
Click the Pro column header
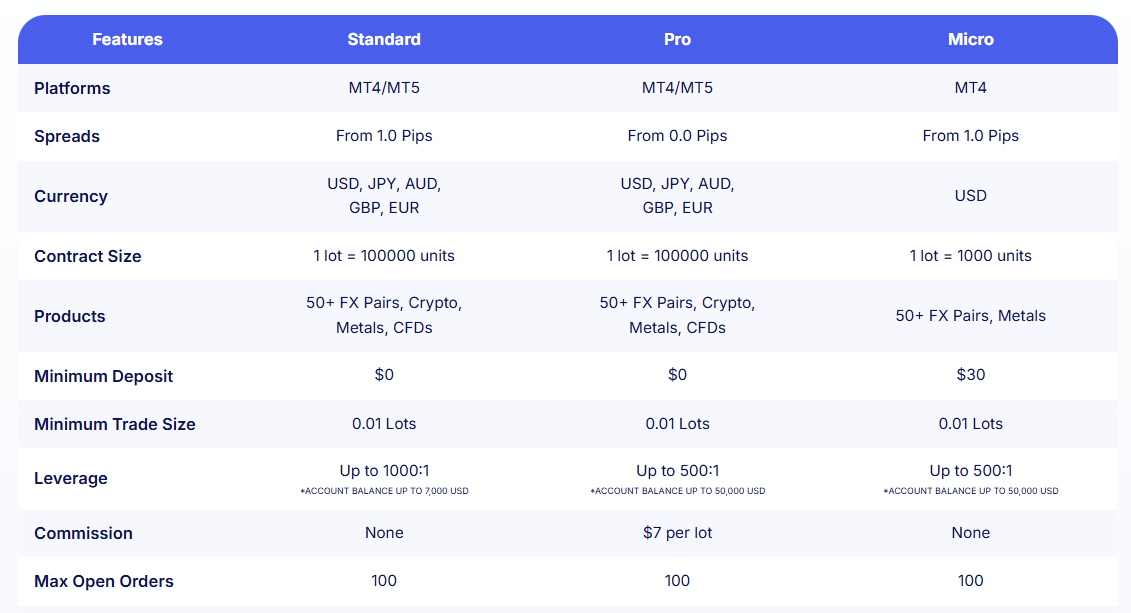pyautogui.click(x=677, y=40)
